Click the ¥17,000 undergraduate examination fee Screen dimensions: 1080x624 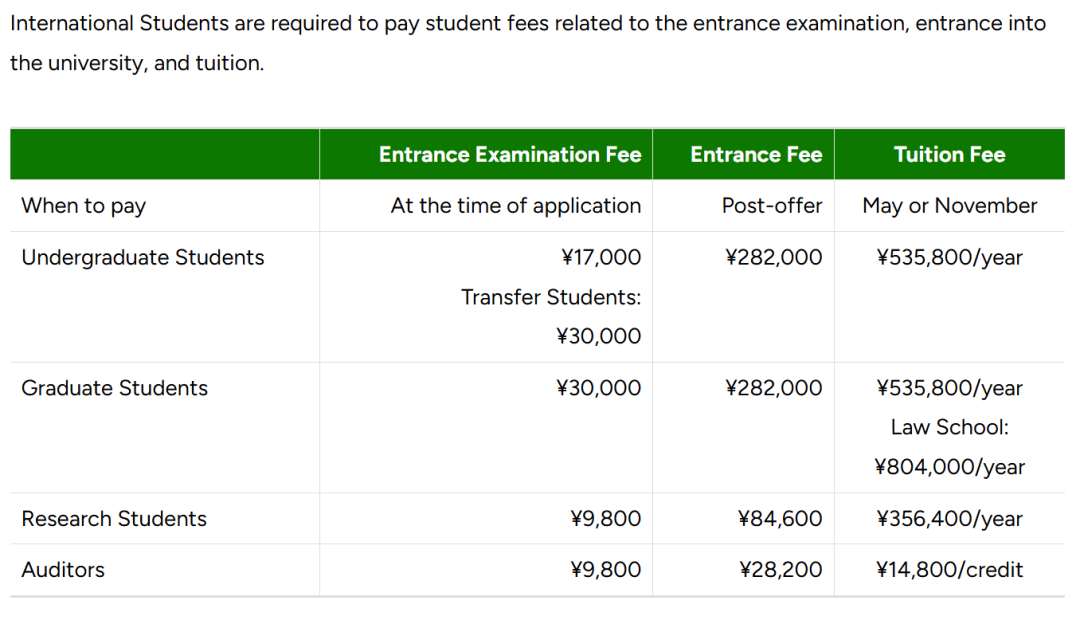click(x=601, y=258)
